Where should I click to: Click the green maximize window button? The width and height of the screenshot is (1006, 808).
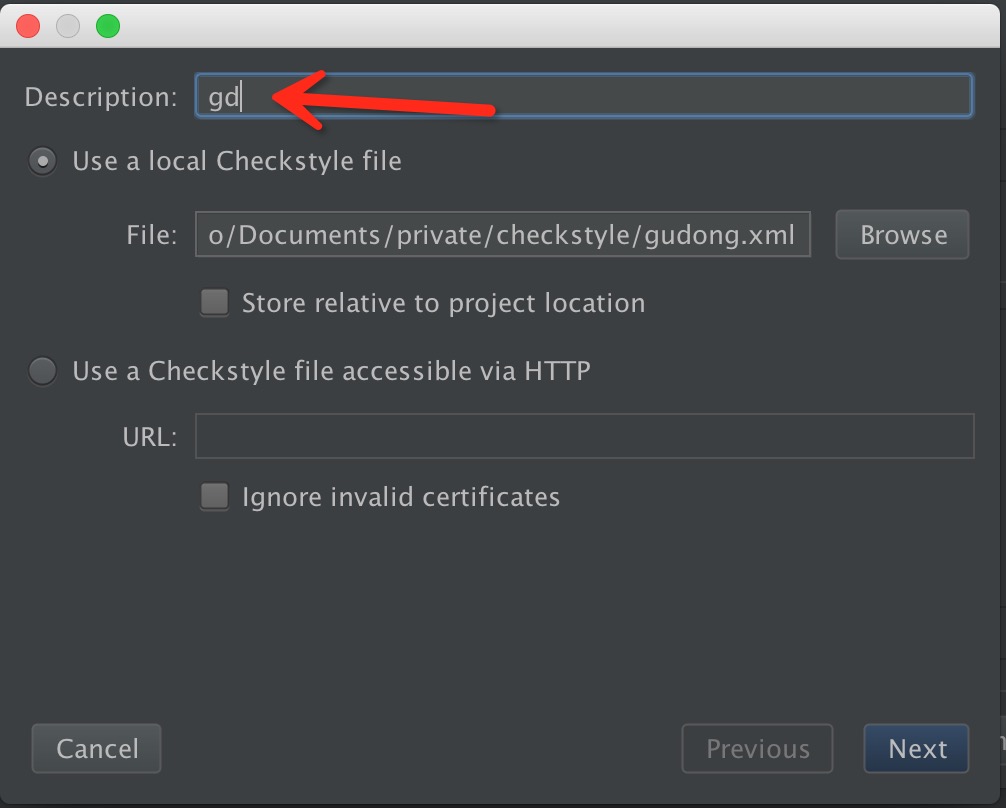[x=107, y=26]
